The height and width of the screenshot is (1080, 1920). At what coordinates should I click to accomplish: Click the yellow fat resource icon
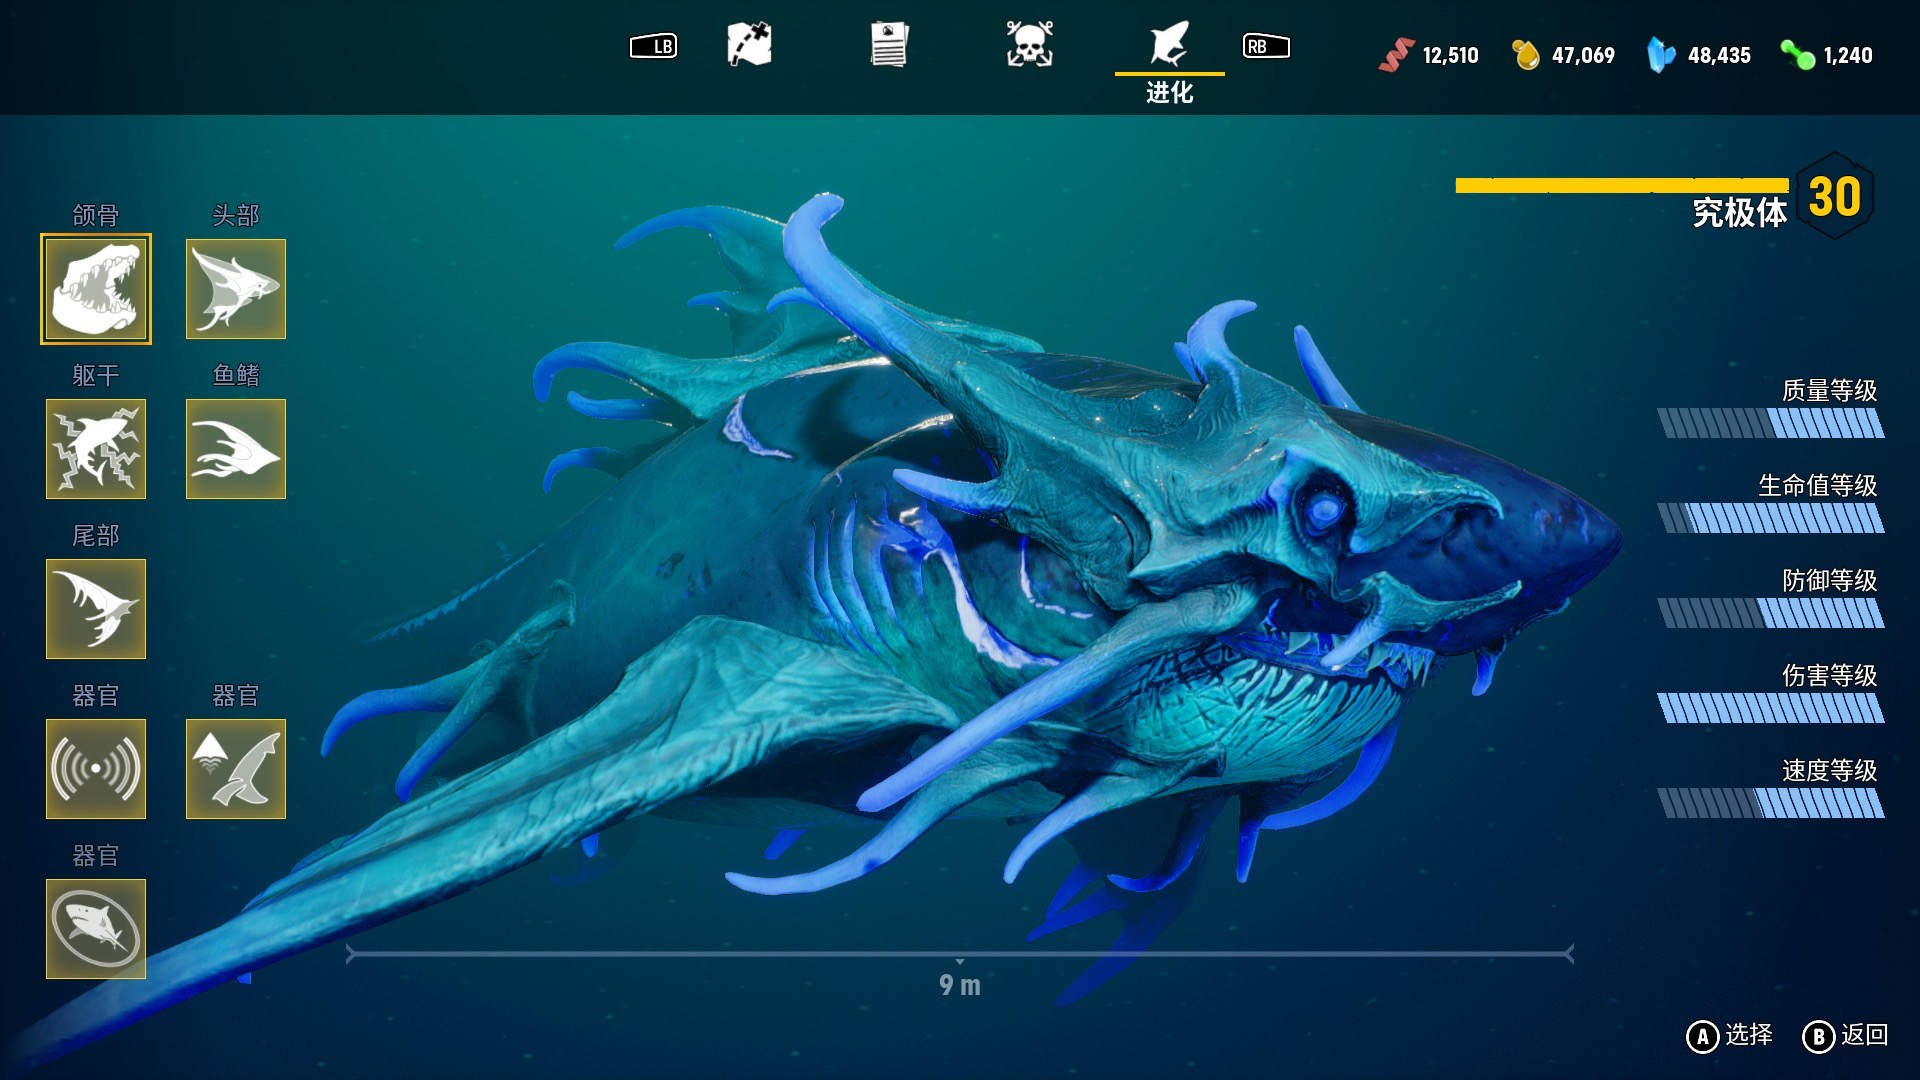(1526, 55)
